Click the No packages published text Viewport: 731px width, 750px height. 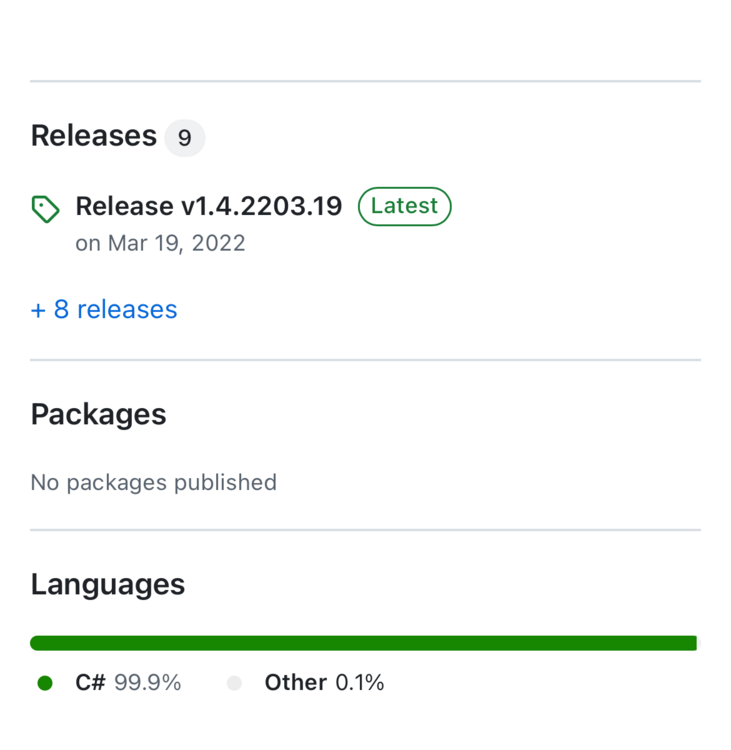click(153, 482)
